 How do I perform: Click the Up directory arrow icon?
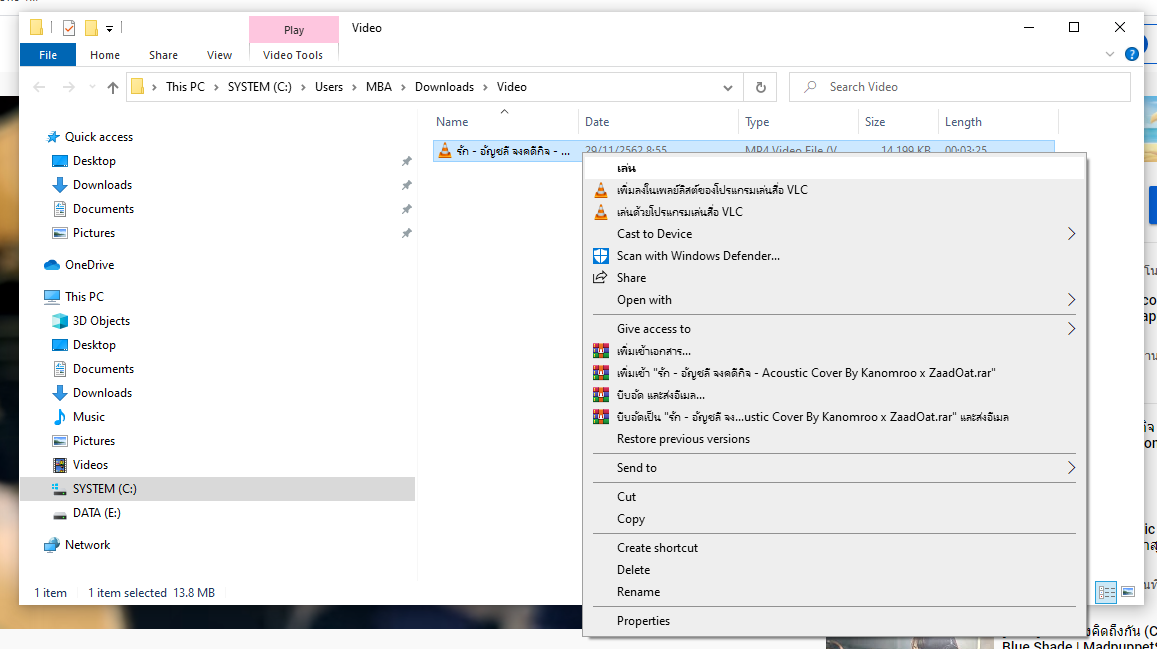[112, 87]
